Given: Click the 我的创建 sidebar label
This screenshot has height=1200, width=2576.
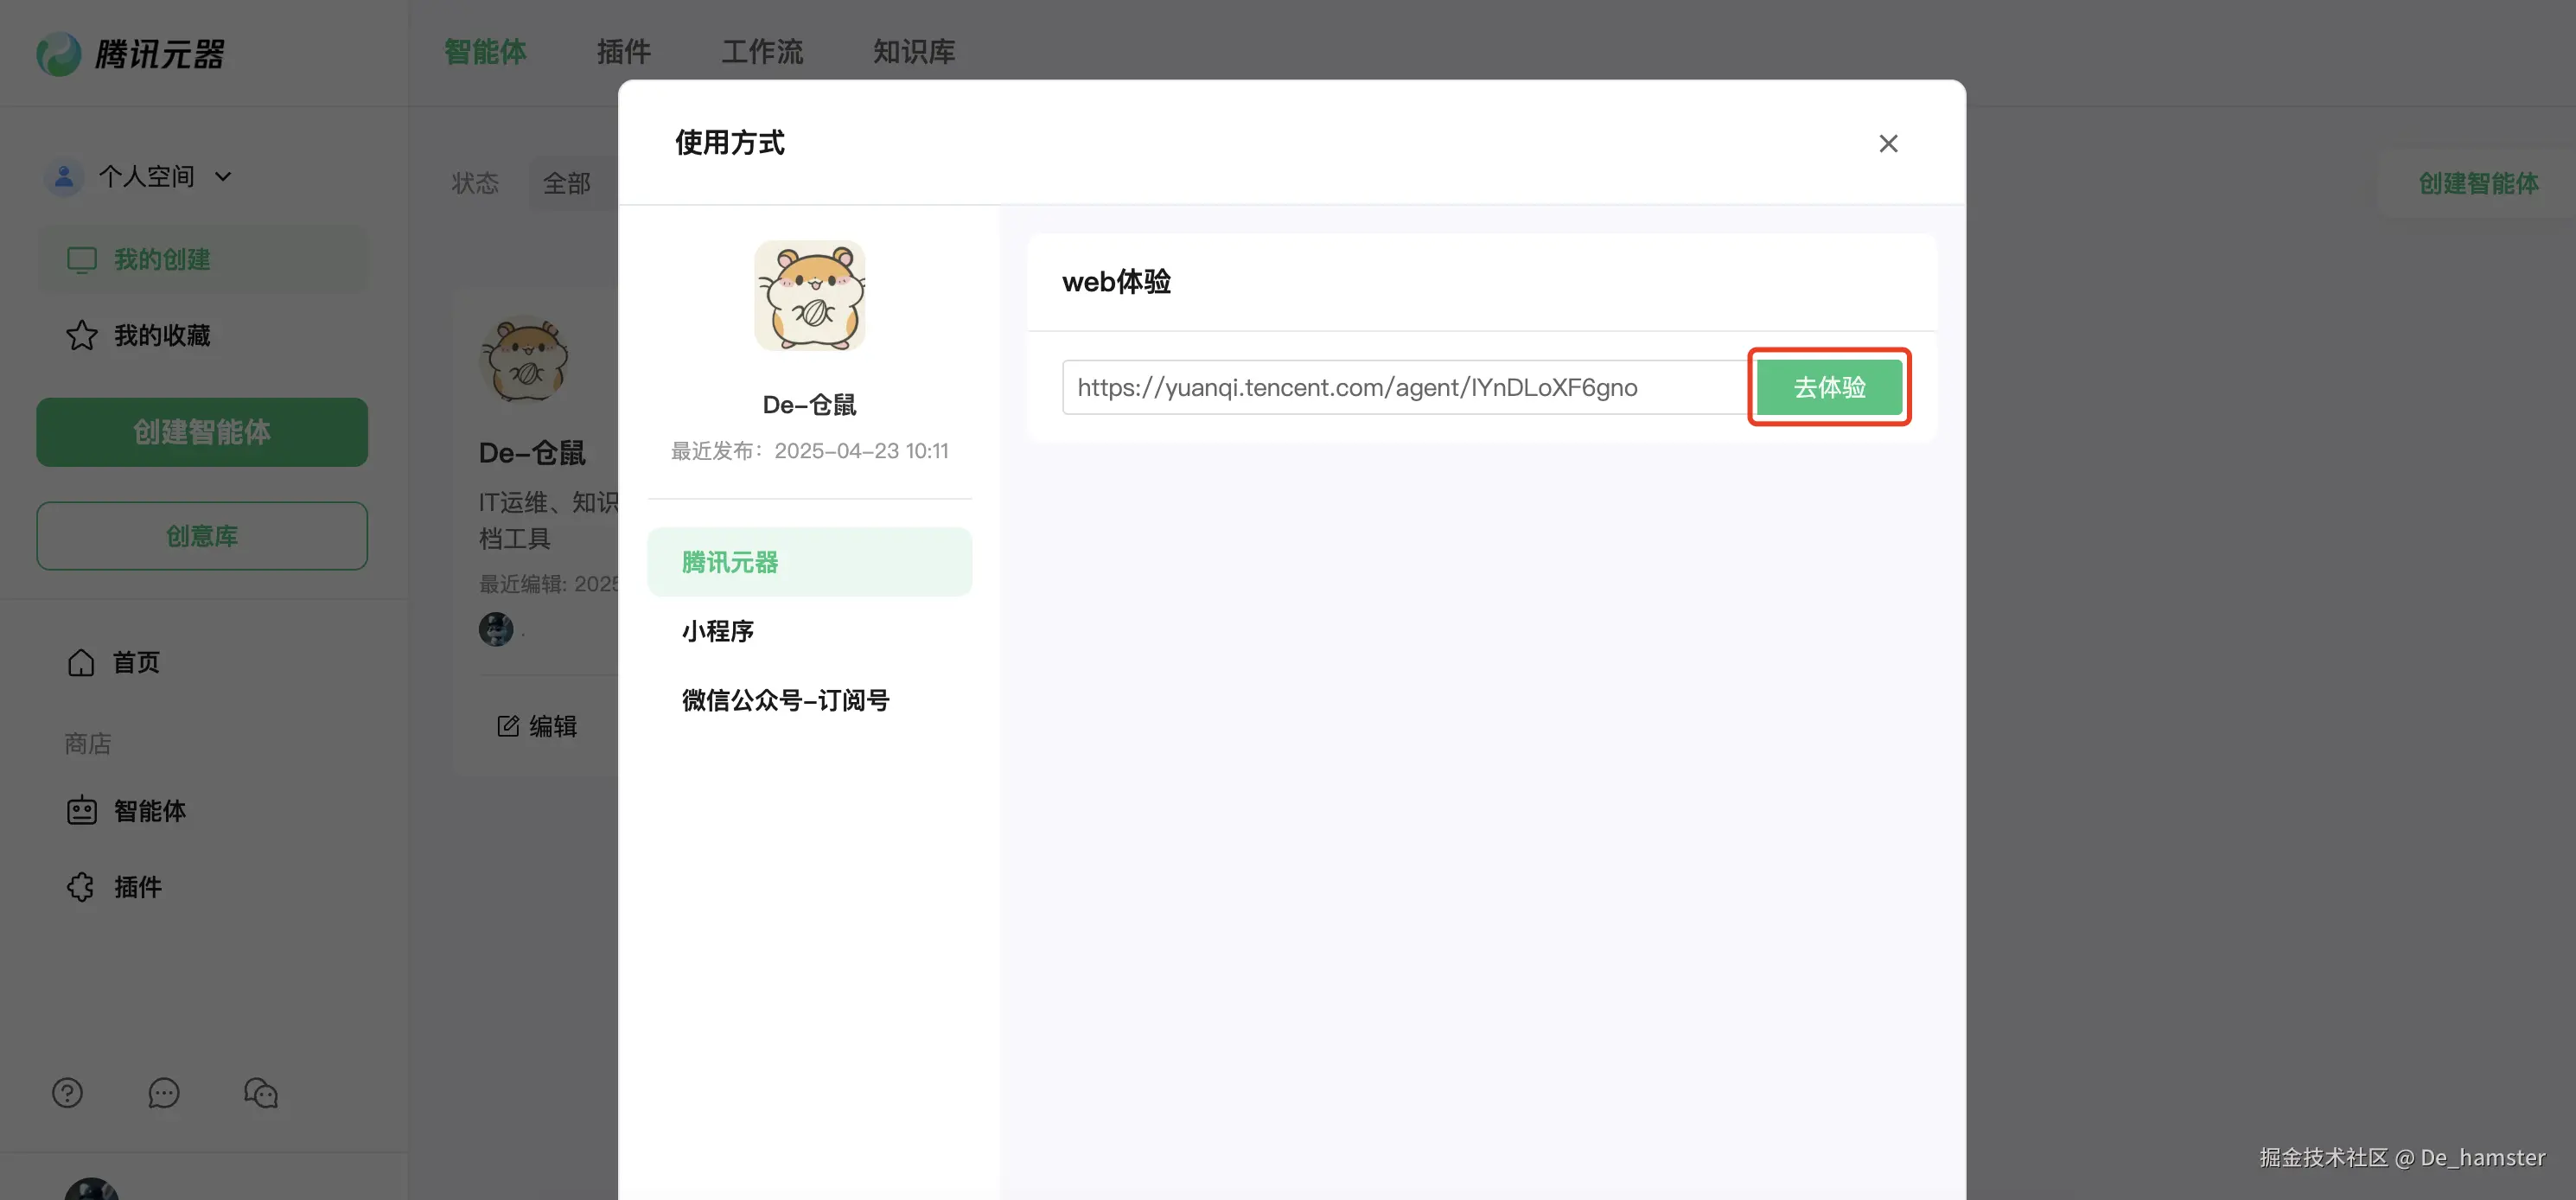Looking at the screenshot, I should tap(162, 260).
